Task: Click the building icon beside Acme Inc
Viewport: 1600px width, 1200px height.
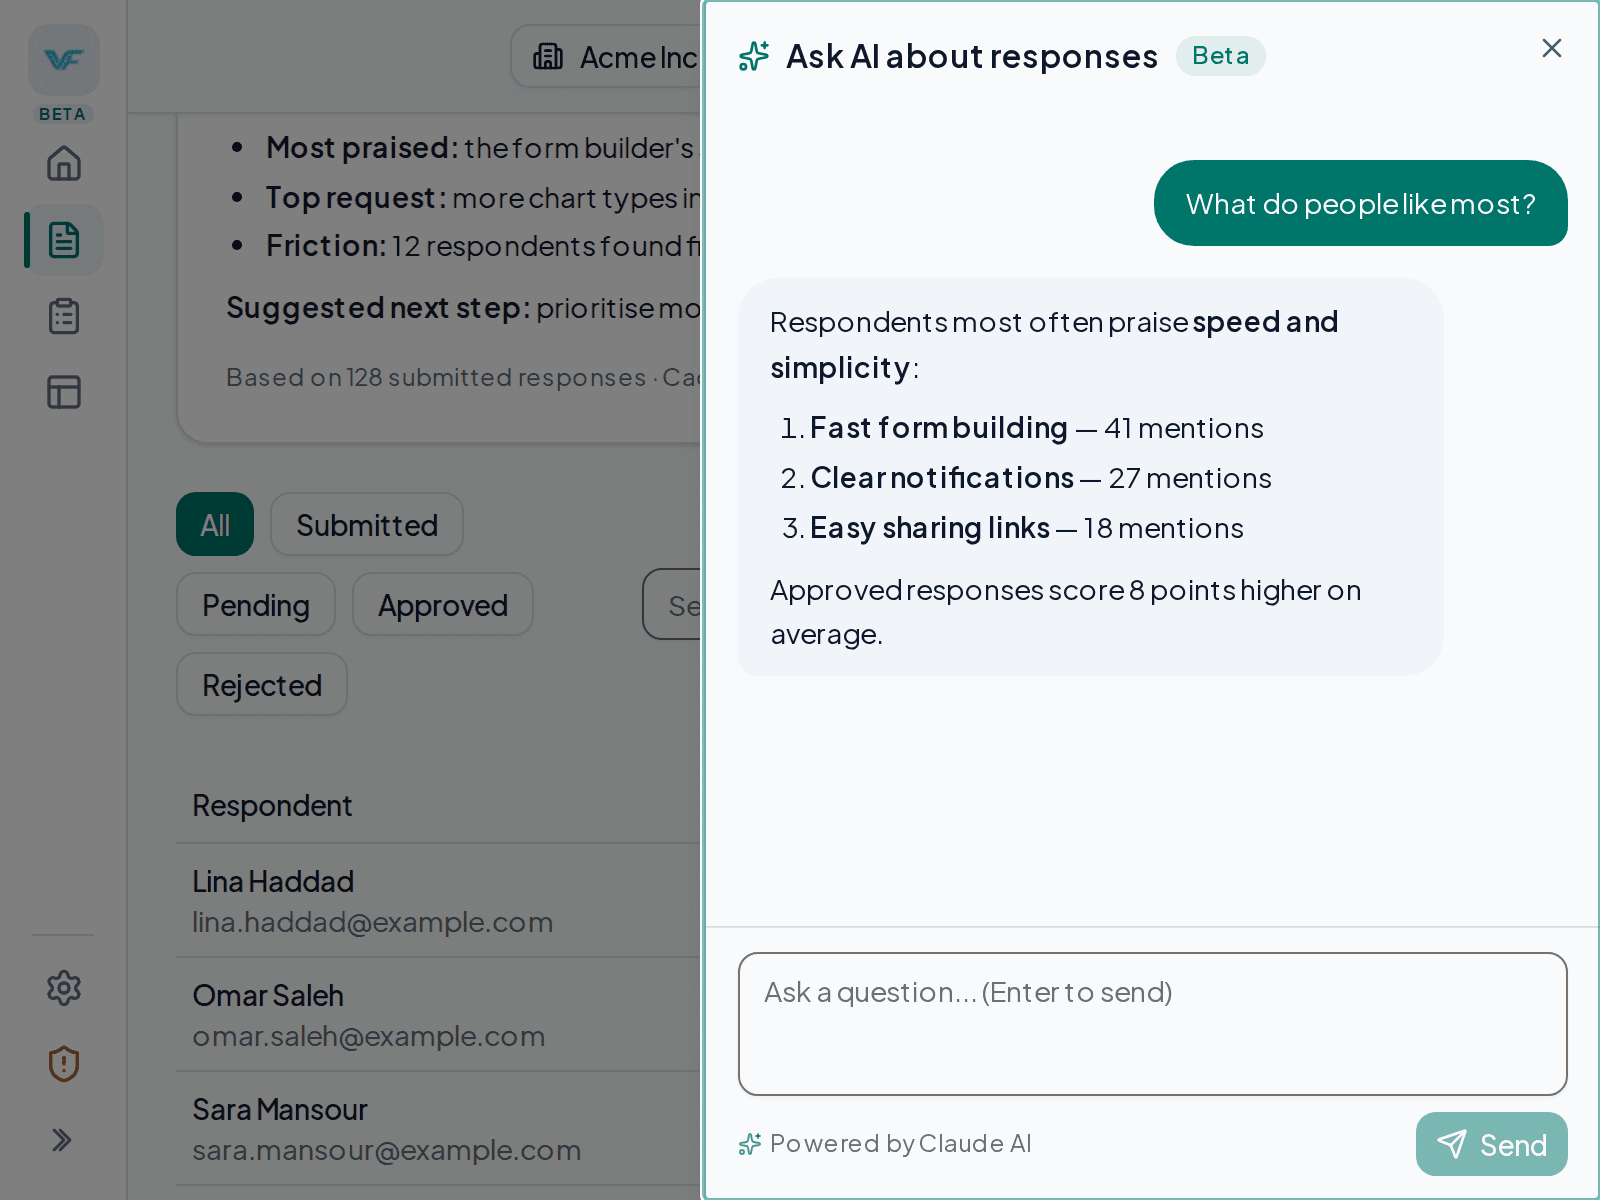Action: tap(548, 57)
